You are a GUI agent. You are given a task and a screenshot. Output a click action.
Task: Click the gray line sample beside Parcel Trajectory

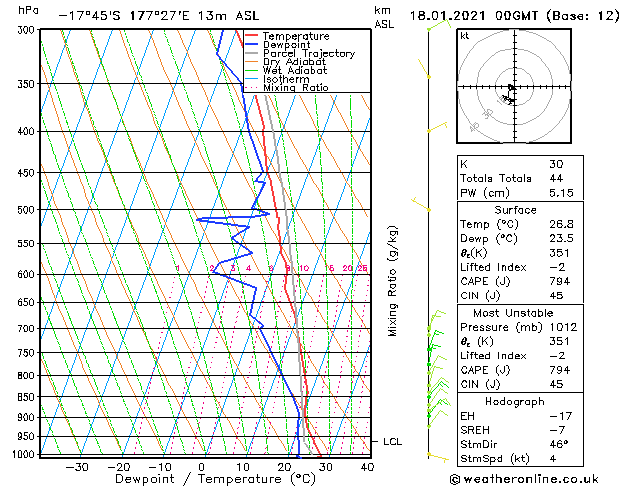252,53
